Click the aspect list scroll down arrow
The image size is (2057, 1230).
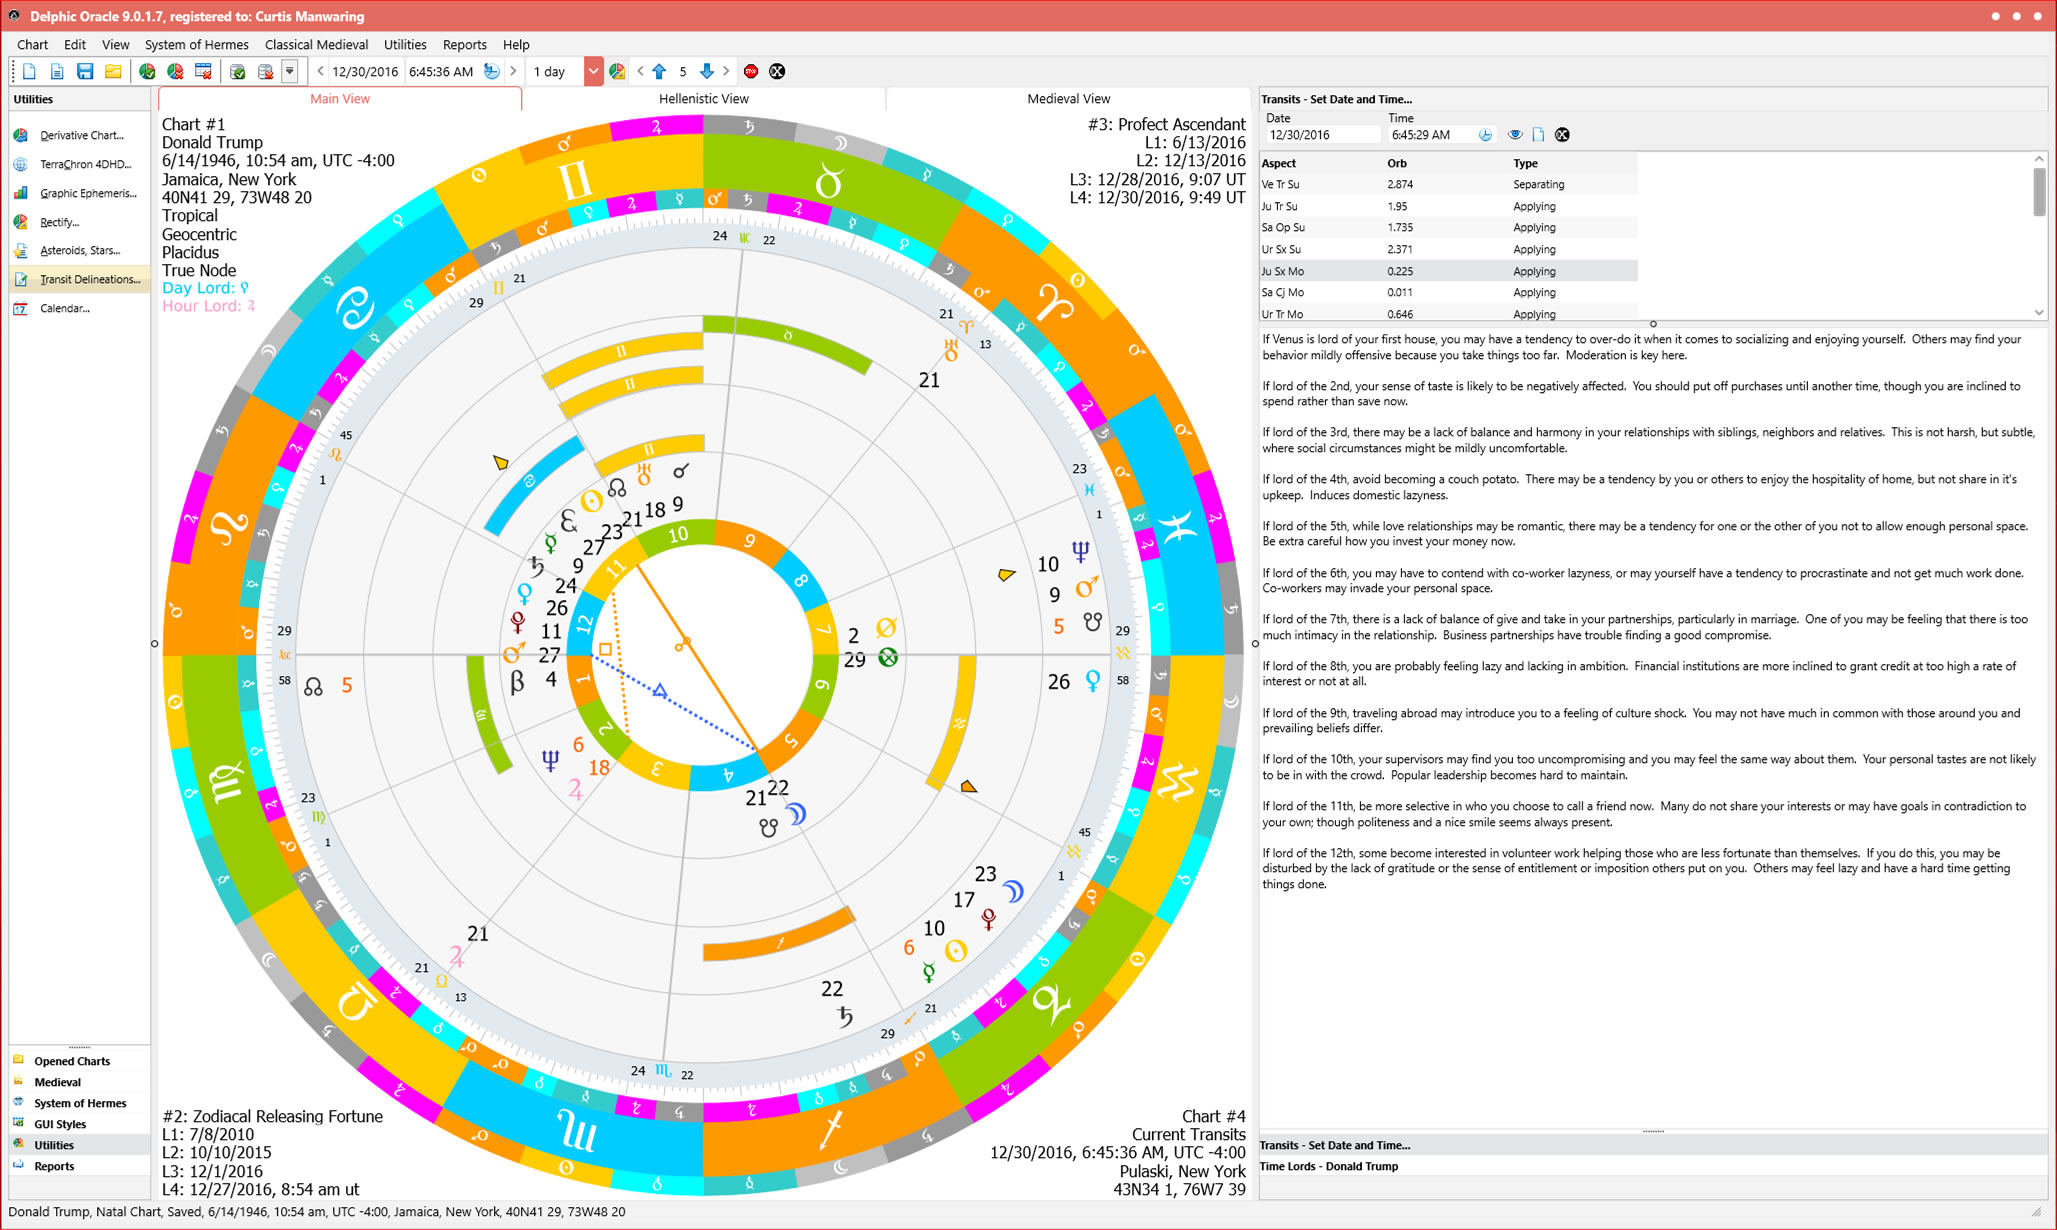pyautogui.click(x=2039, y=313)
